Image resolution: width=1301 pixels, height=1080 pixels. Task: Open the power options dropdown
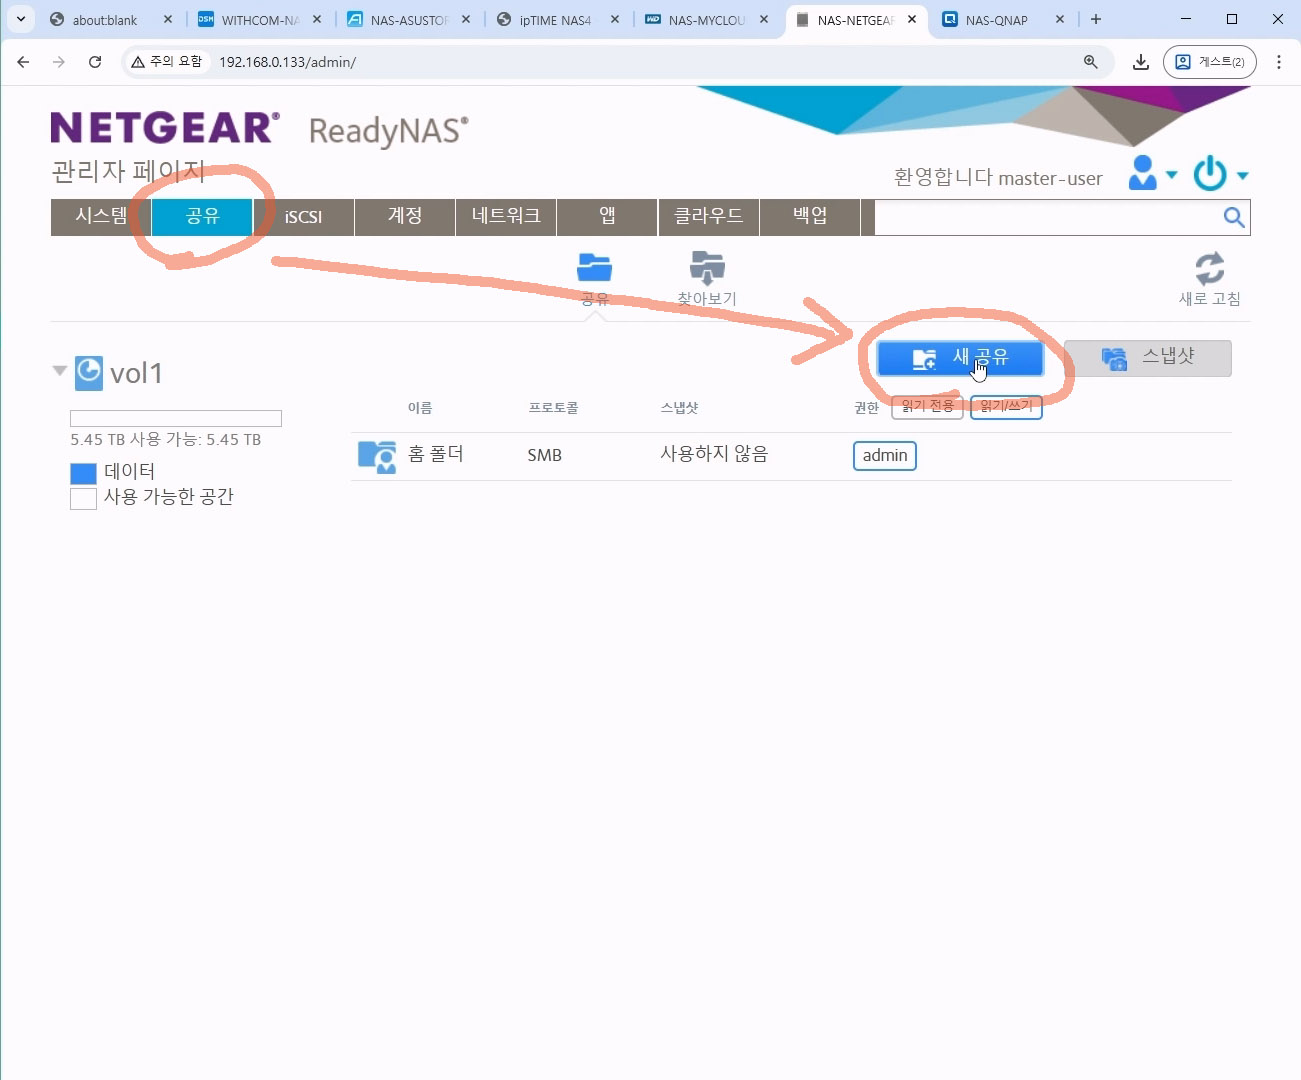[1220, 174]
